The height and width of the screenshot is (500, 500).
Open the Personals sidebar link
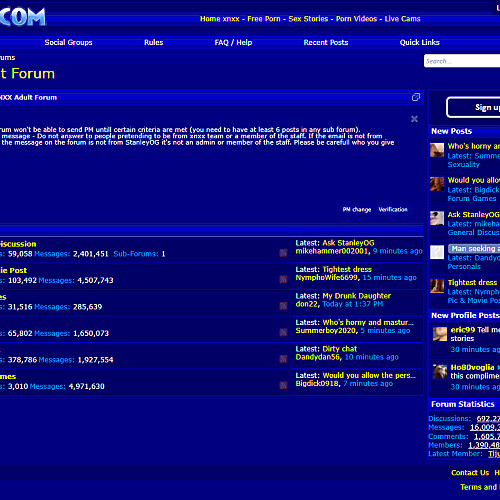(464, 266)
